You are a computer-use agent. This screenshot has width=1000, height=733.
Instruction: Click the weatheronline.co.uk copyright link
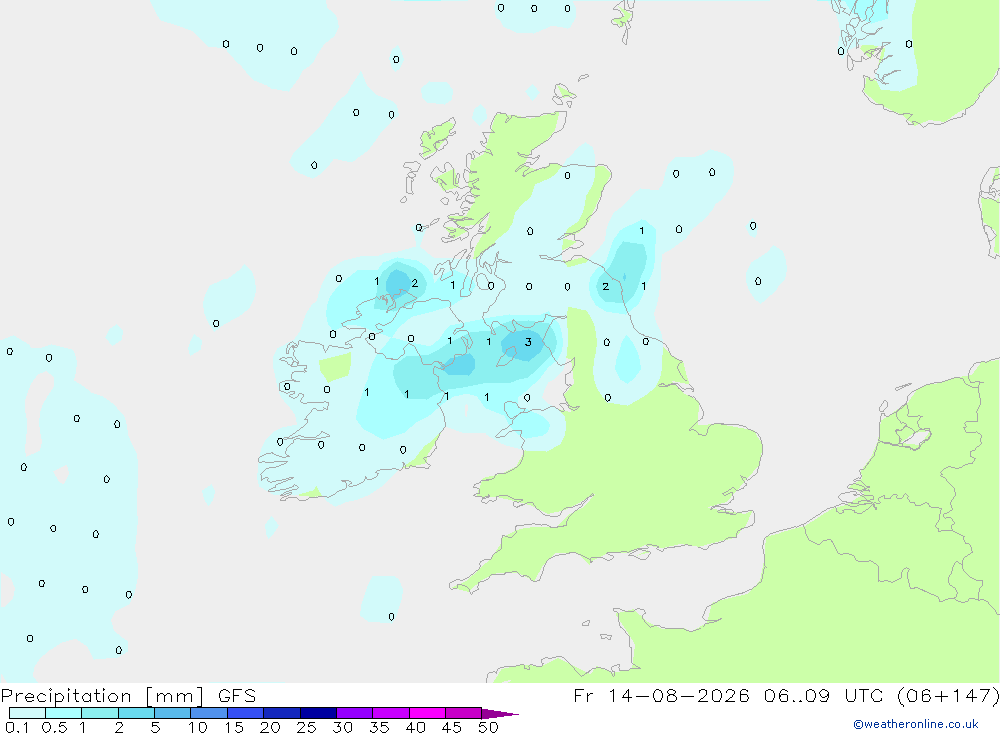click(916, 724)
